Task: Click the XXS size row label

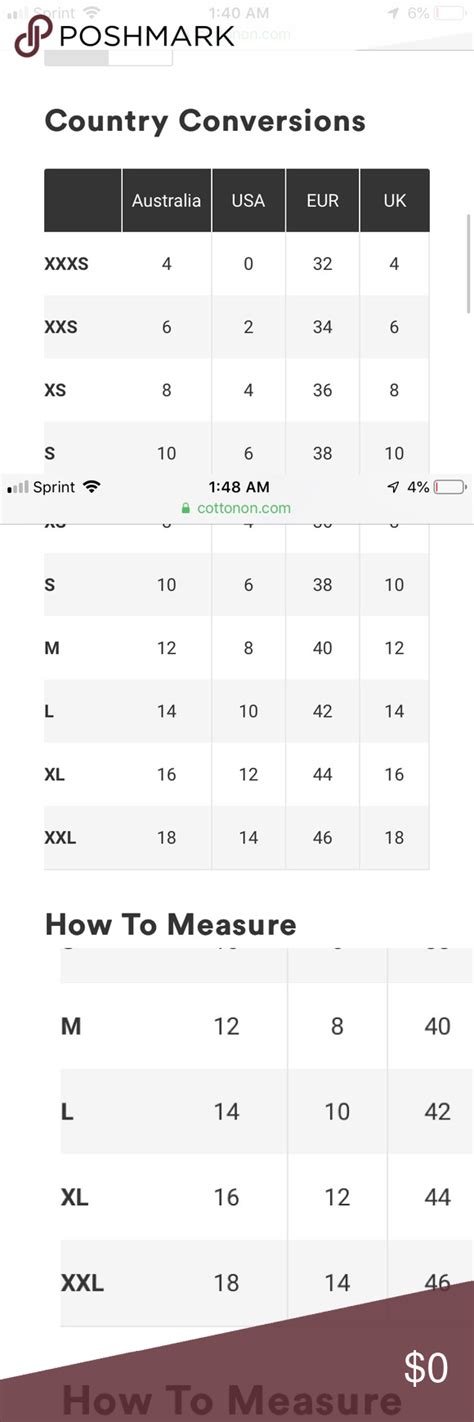Action: [61, 327]
